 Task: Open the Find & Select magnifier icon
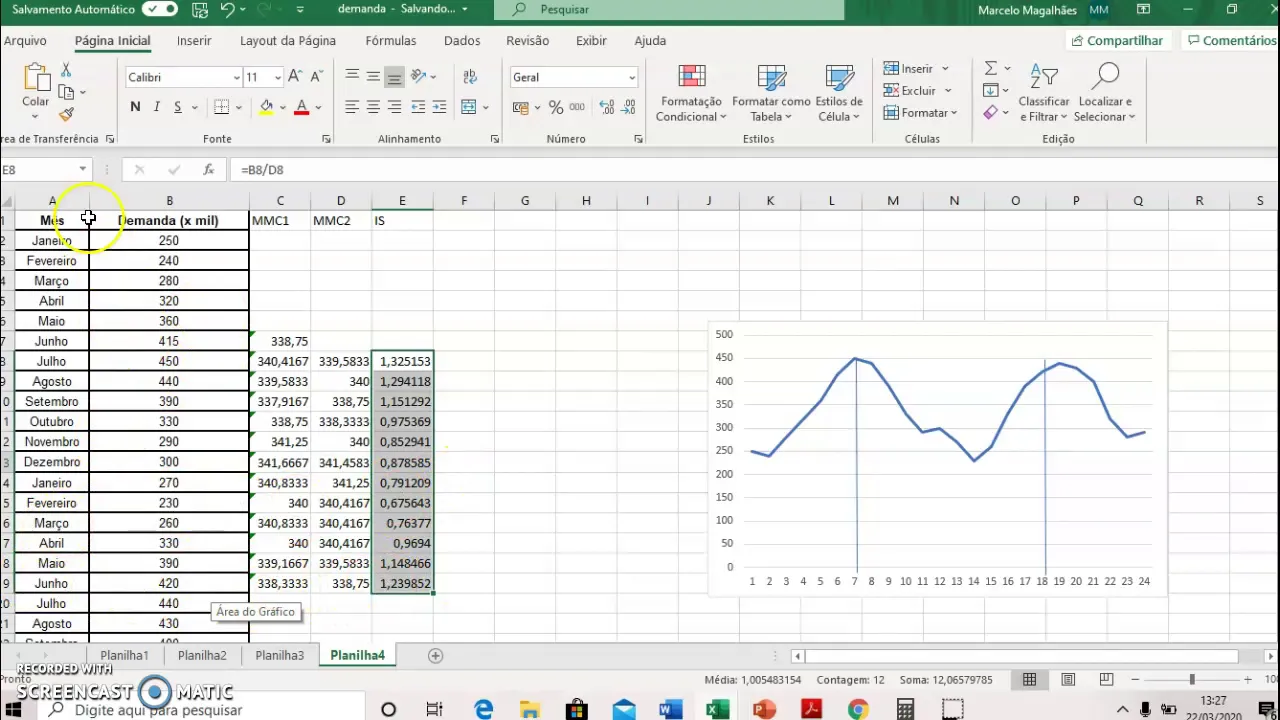pos(1106,77)
